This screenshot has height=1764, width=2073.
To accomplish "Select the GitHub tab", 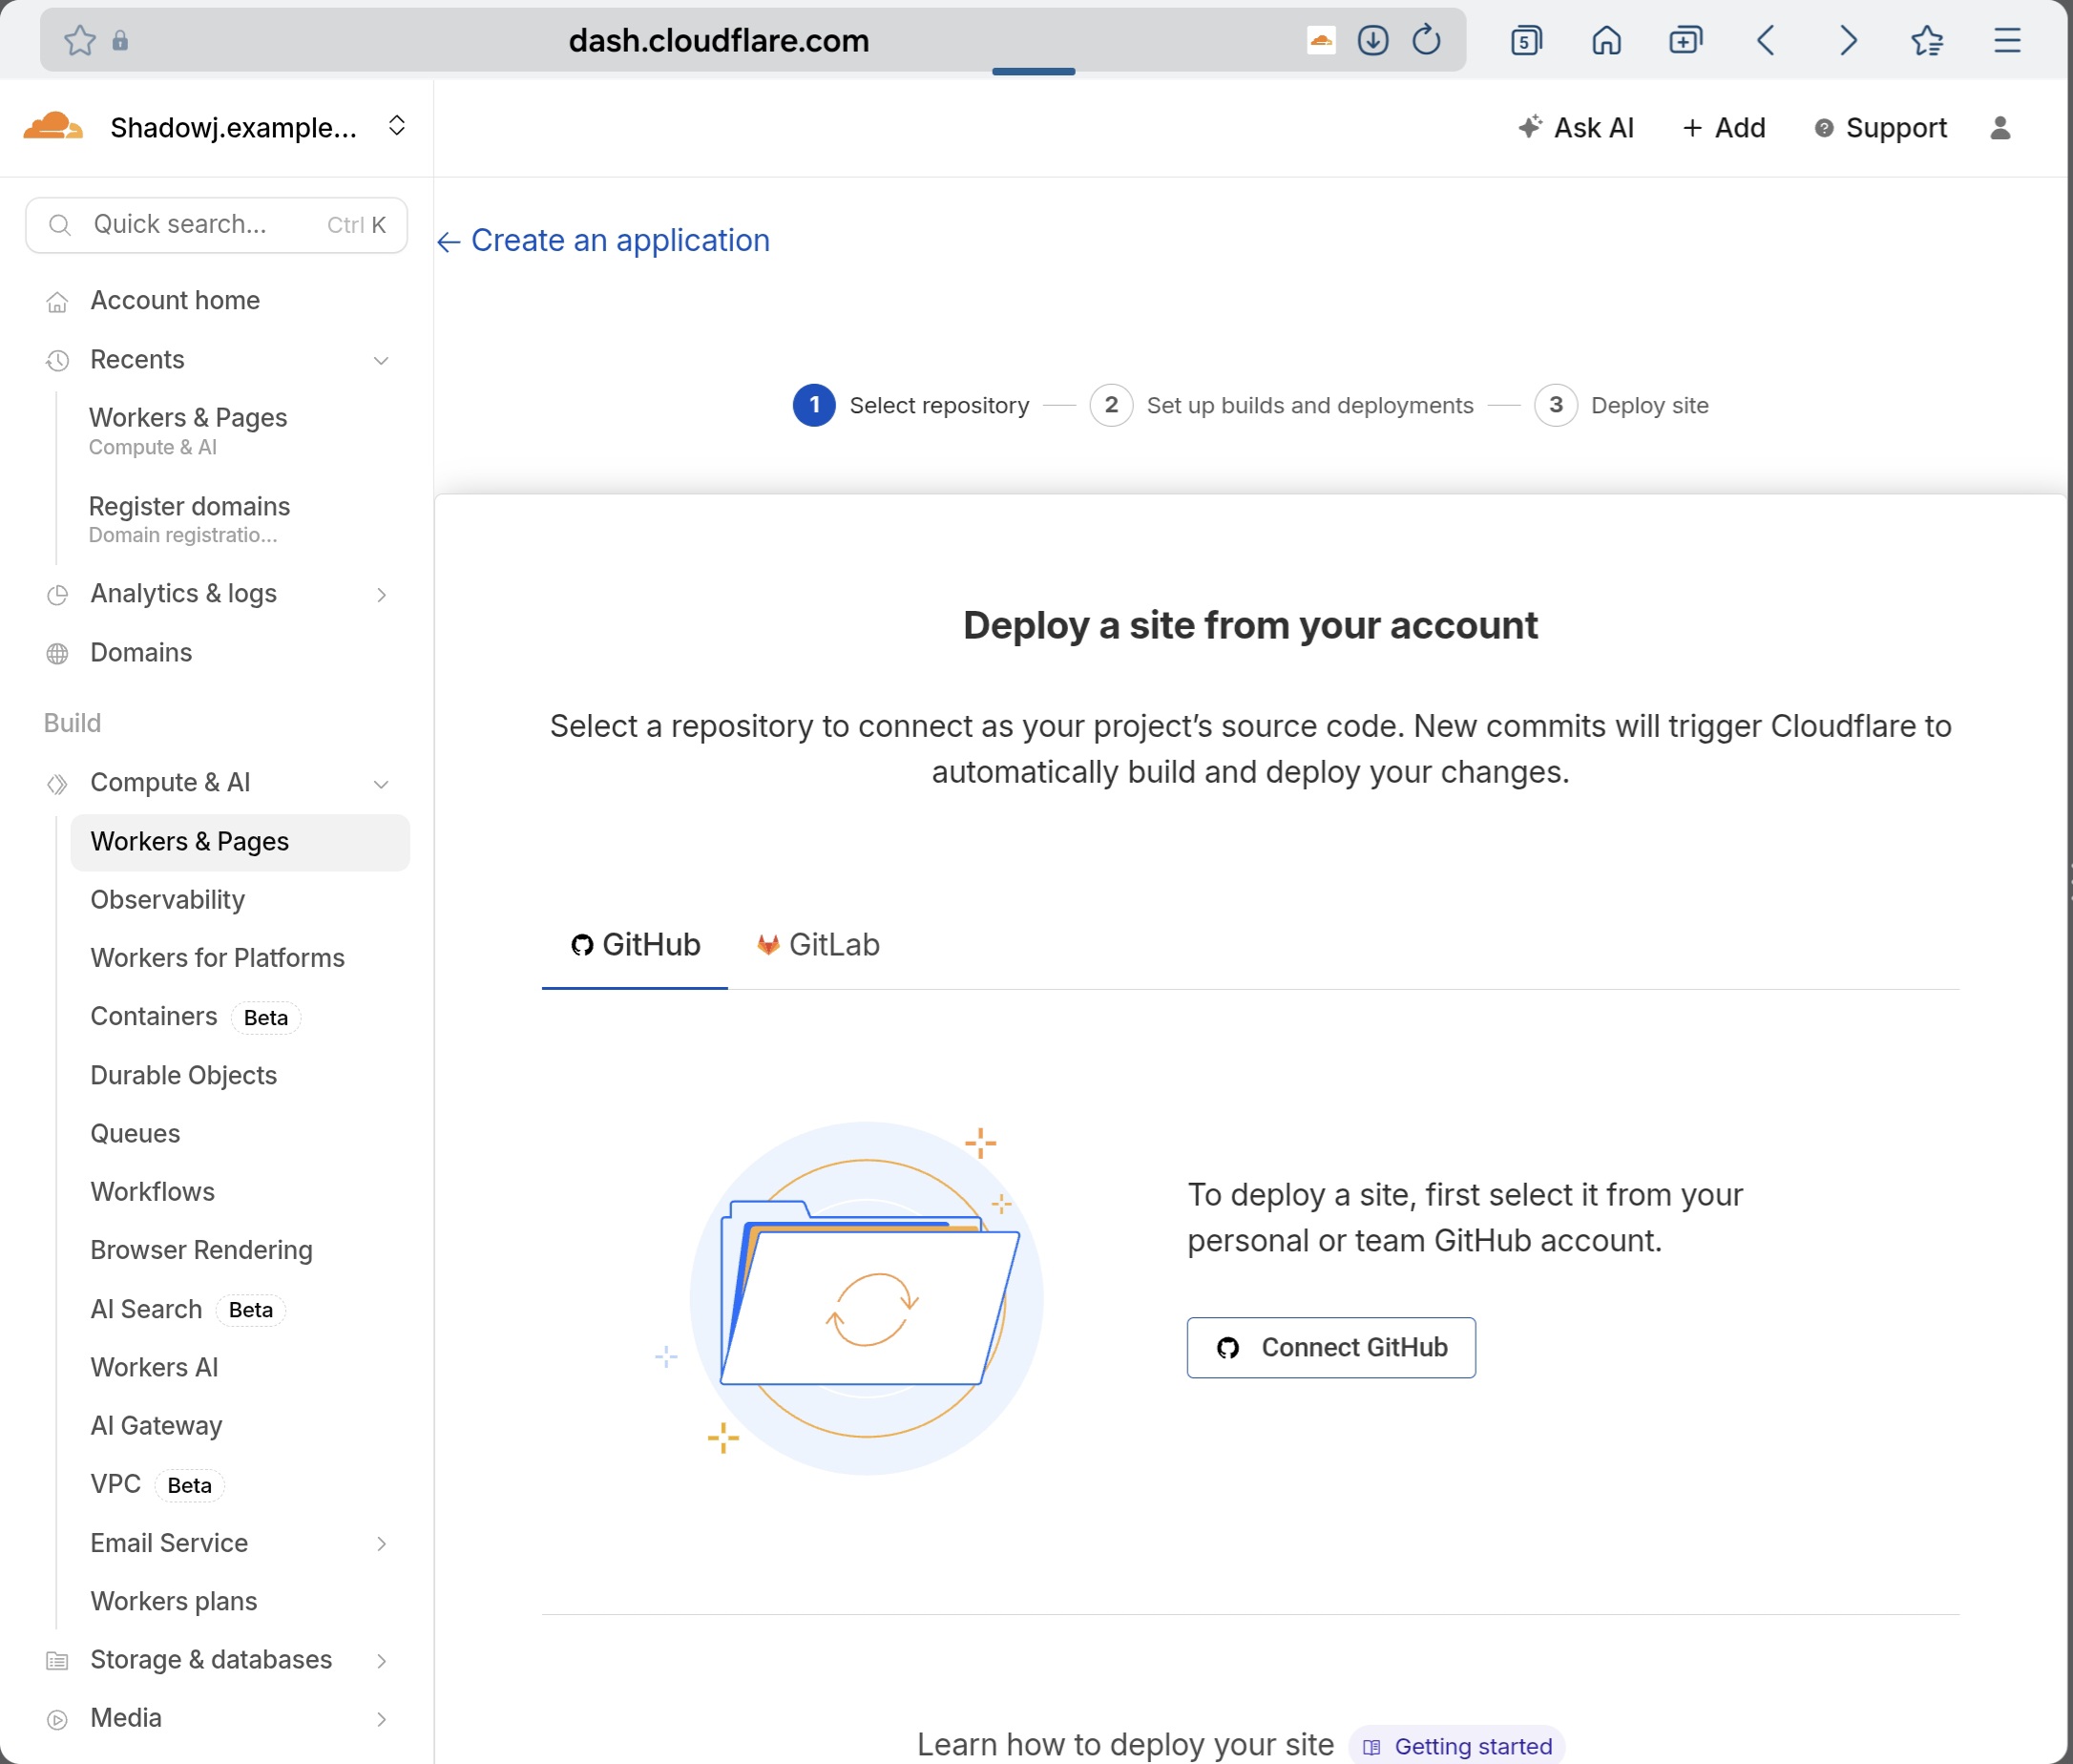I will [635, 945].
